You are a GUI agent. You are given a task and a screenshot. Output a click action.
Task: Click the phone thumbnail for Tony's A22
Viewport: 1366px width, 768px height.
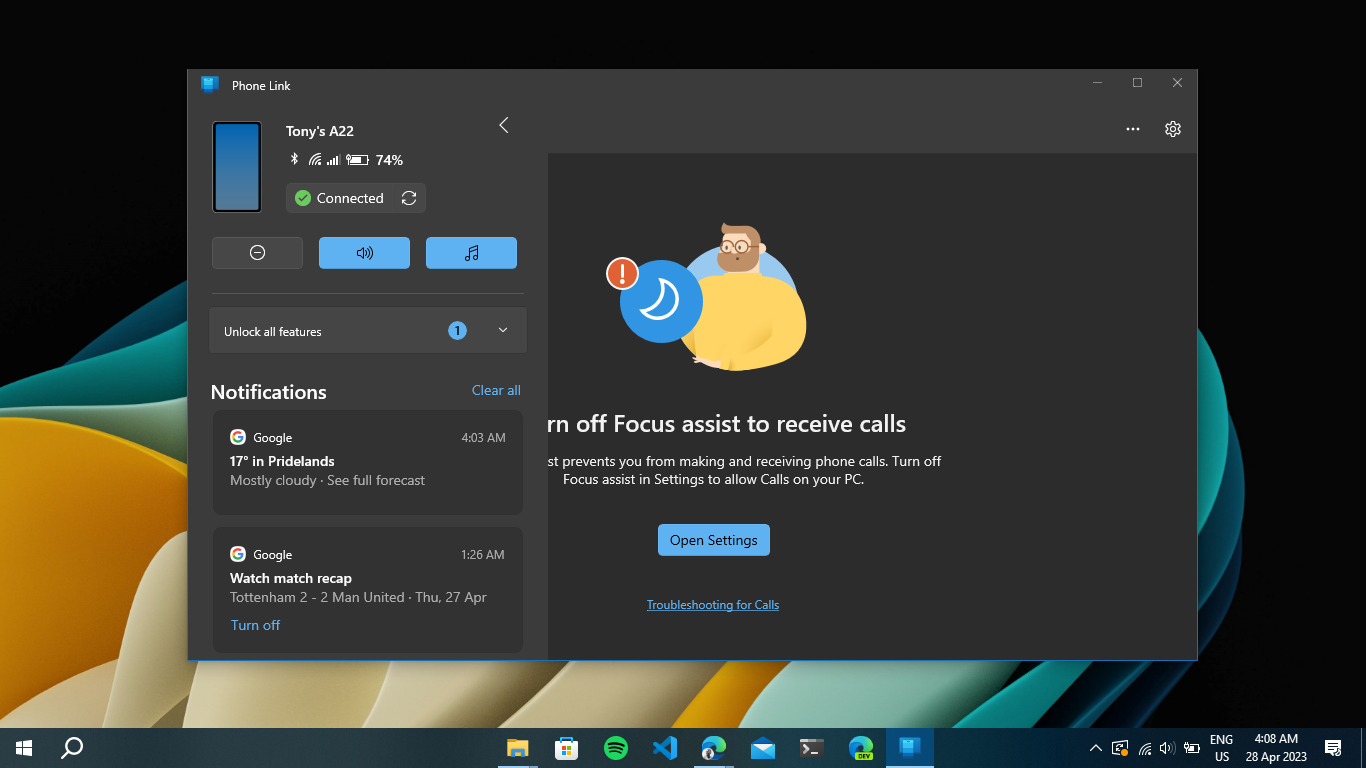click(237, 167)
